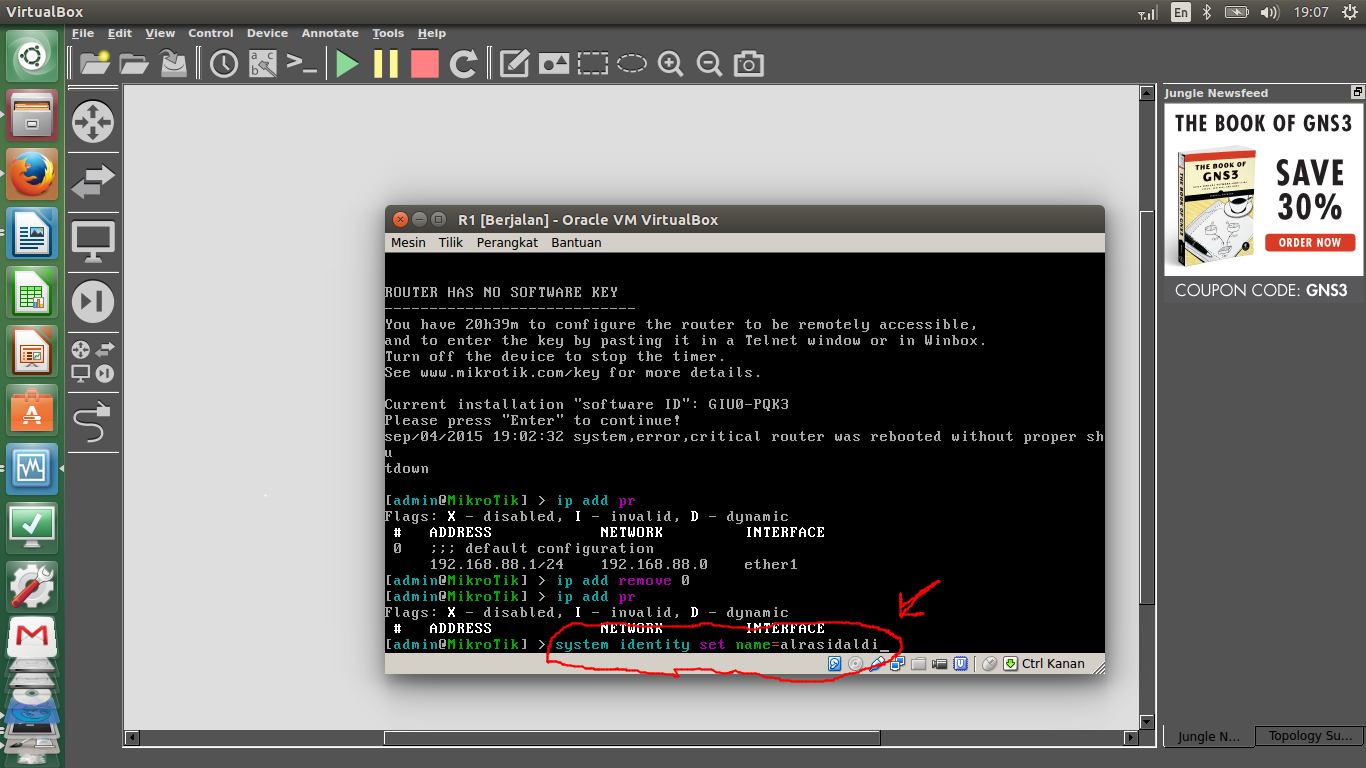Start all devices with the green play icon
Viewport: 1366px width, 768px height.
tap(347, 63)
